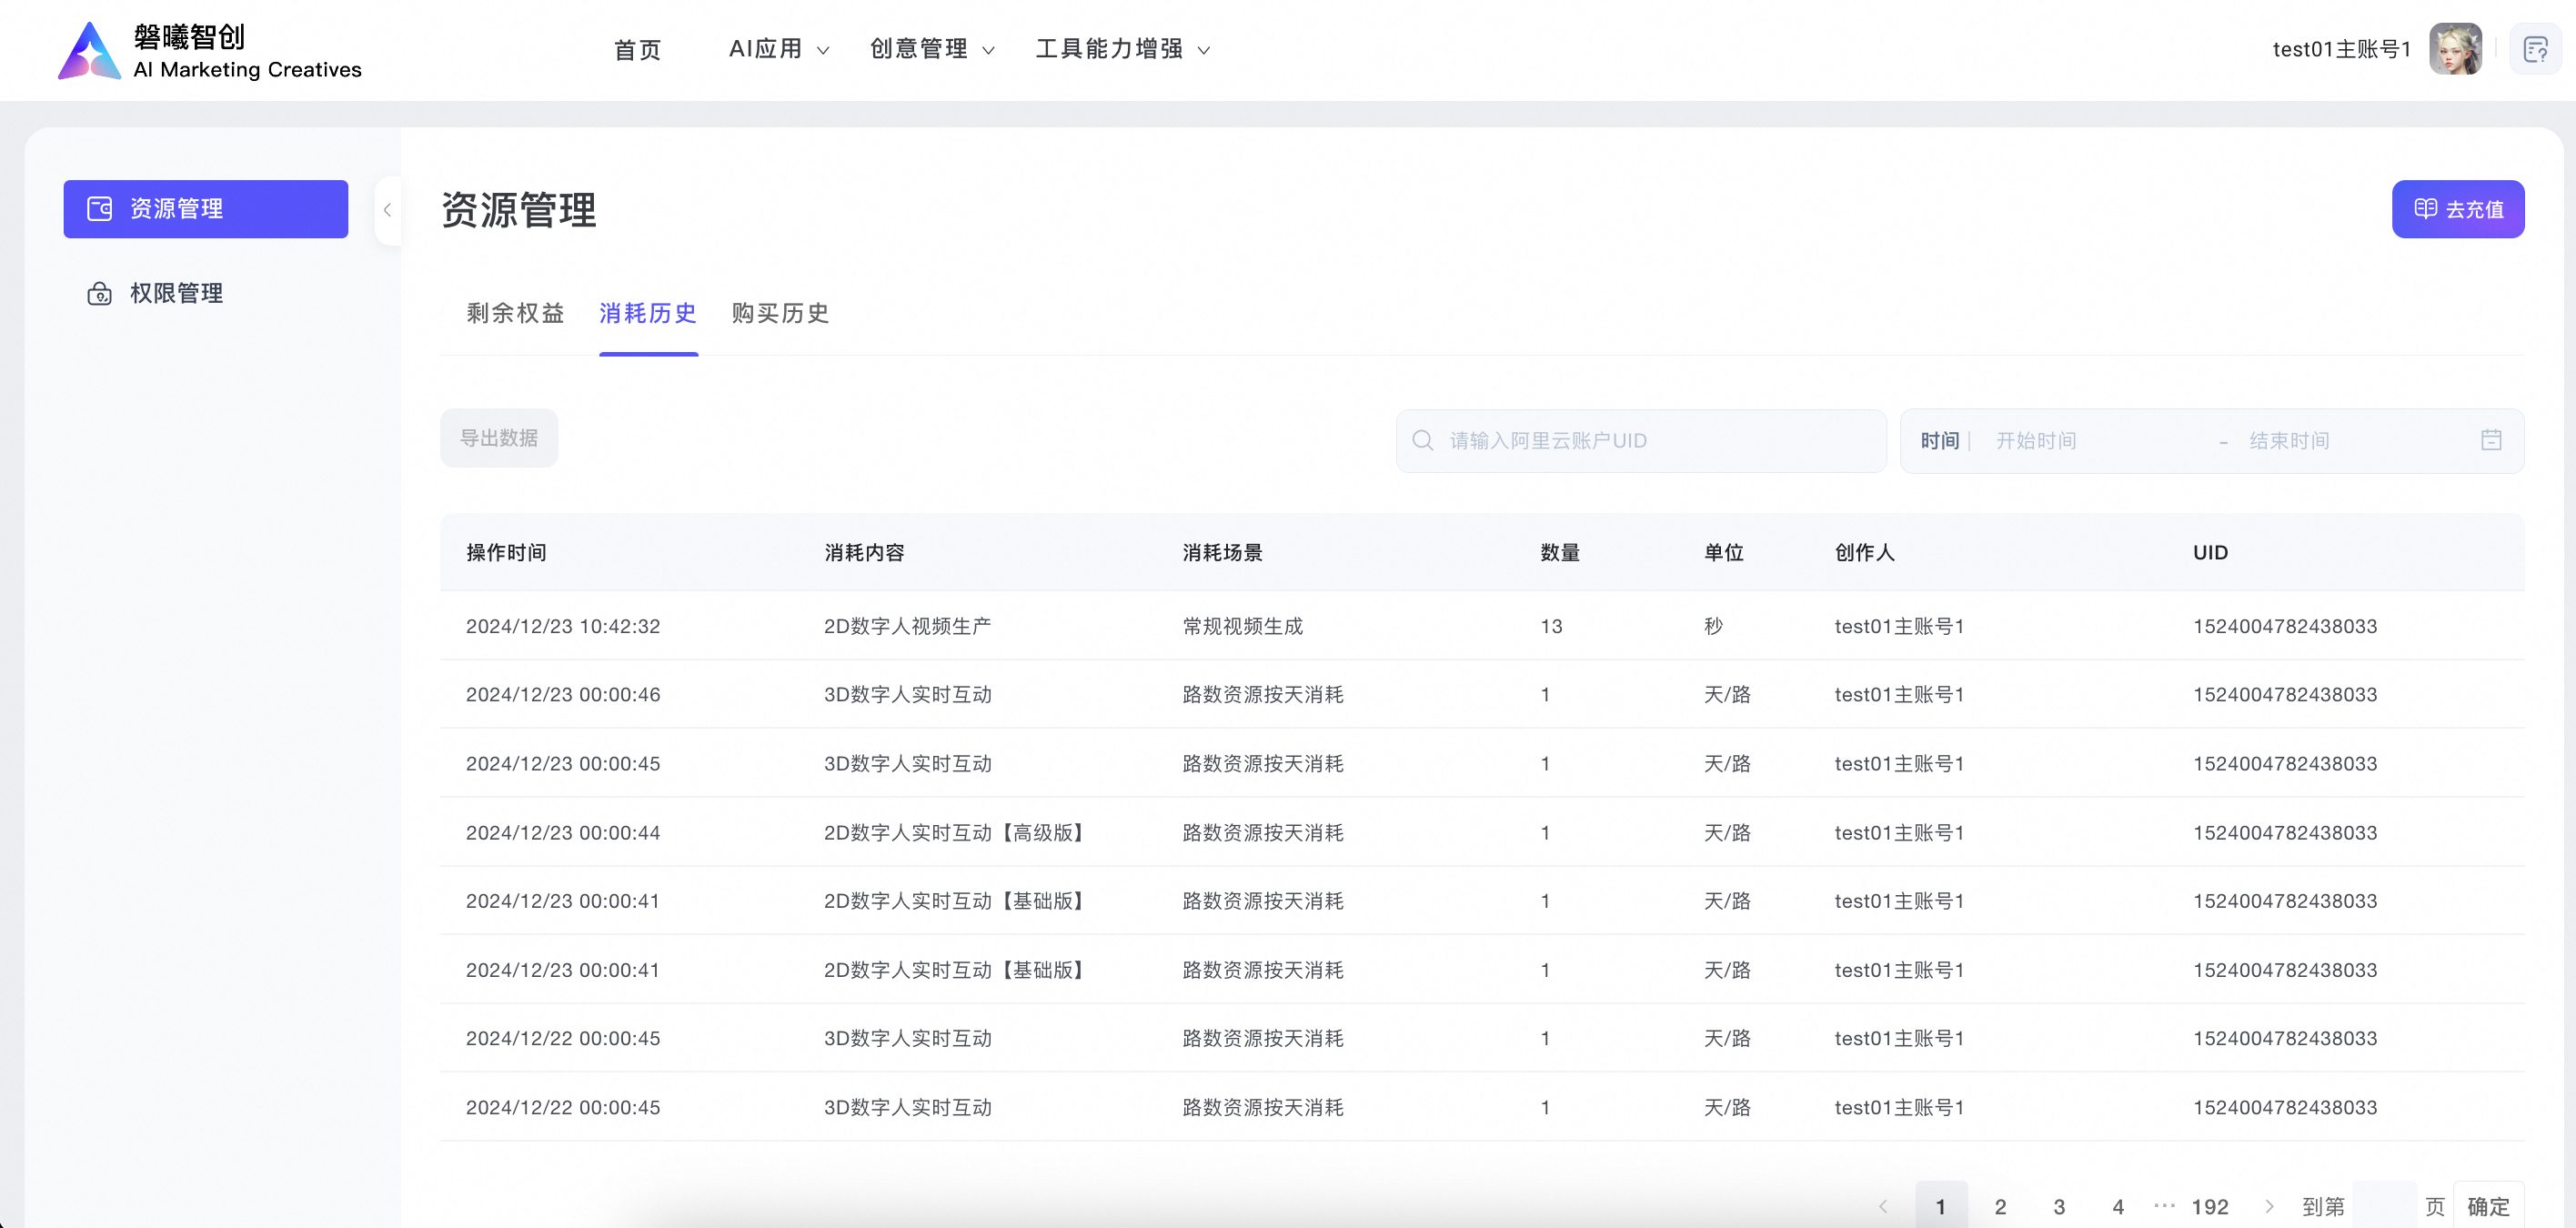2576x1228 pixels.
Task: Go to page 3 of results
Action: (x=2059, y=1206)
